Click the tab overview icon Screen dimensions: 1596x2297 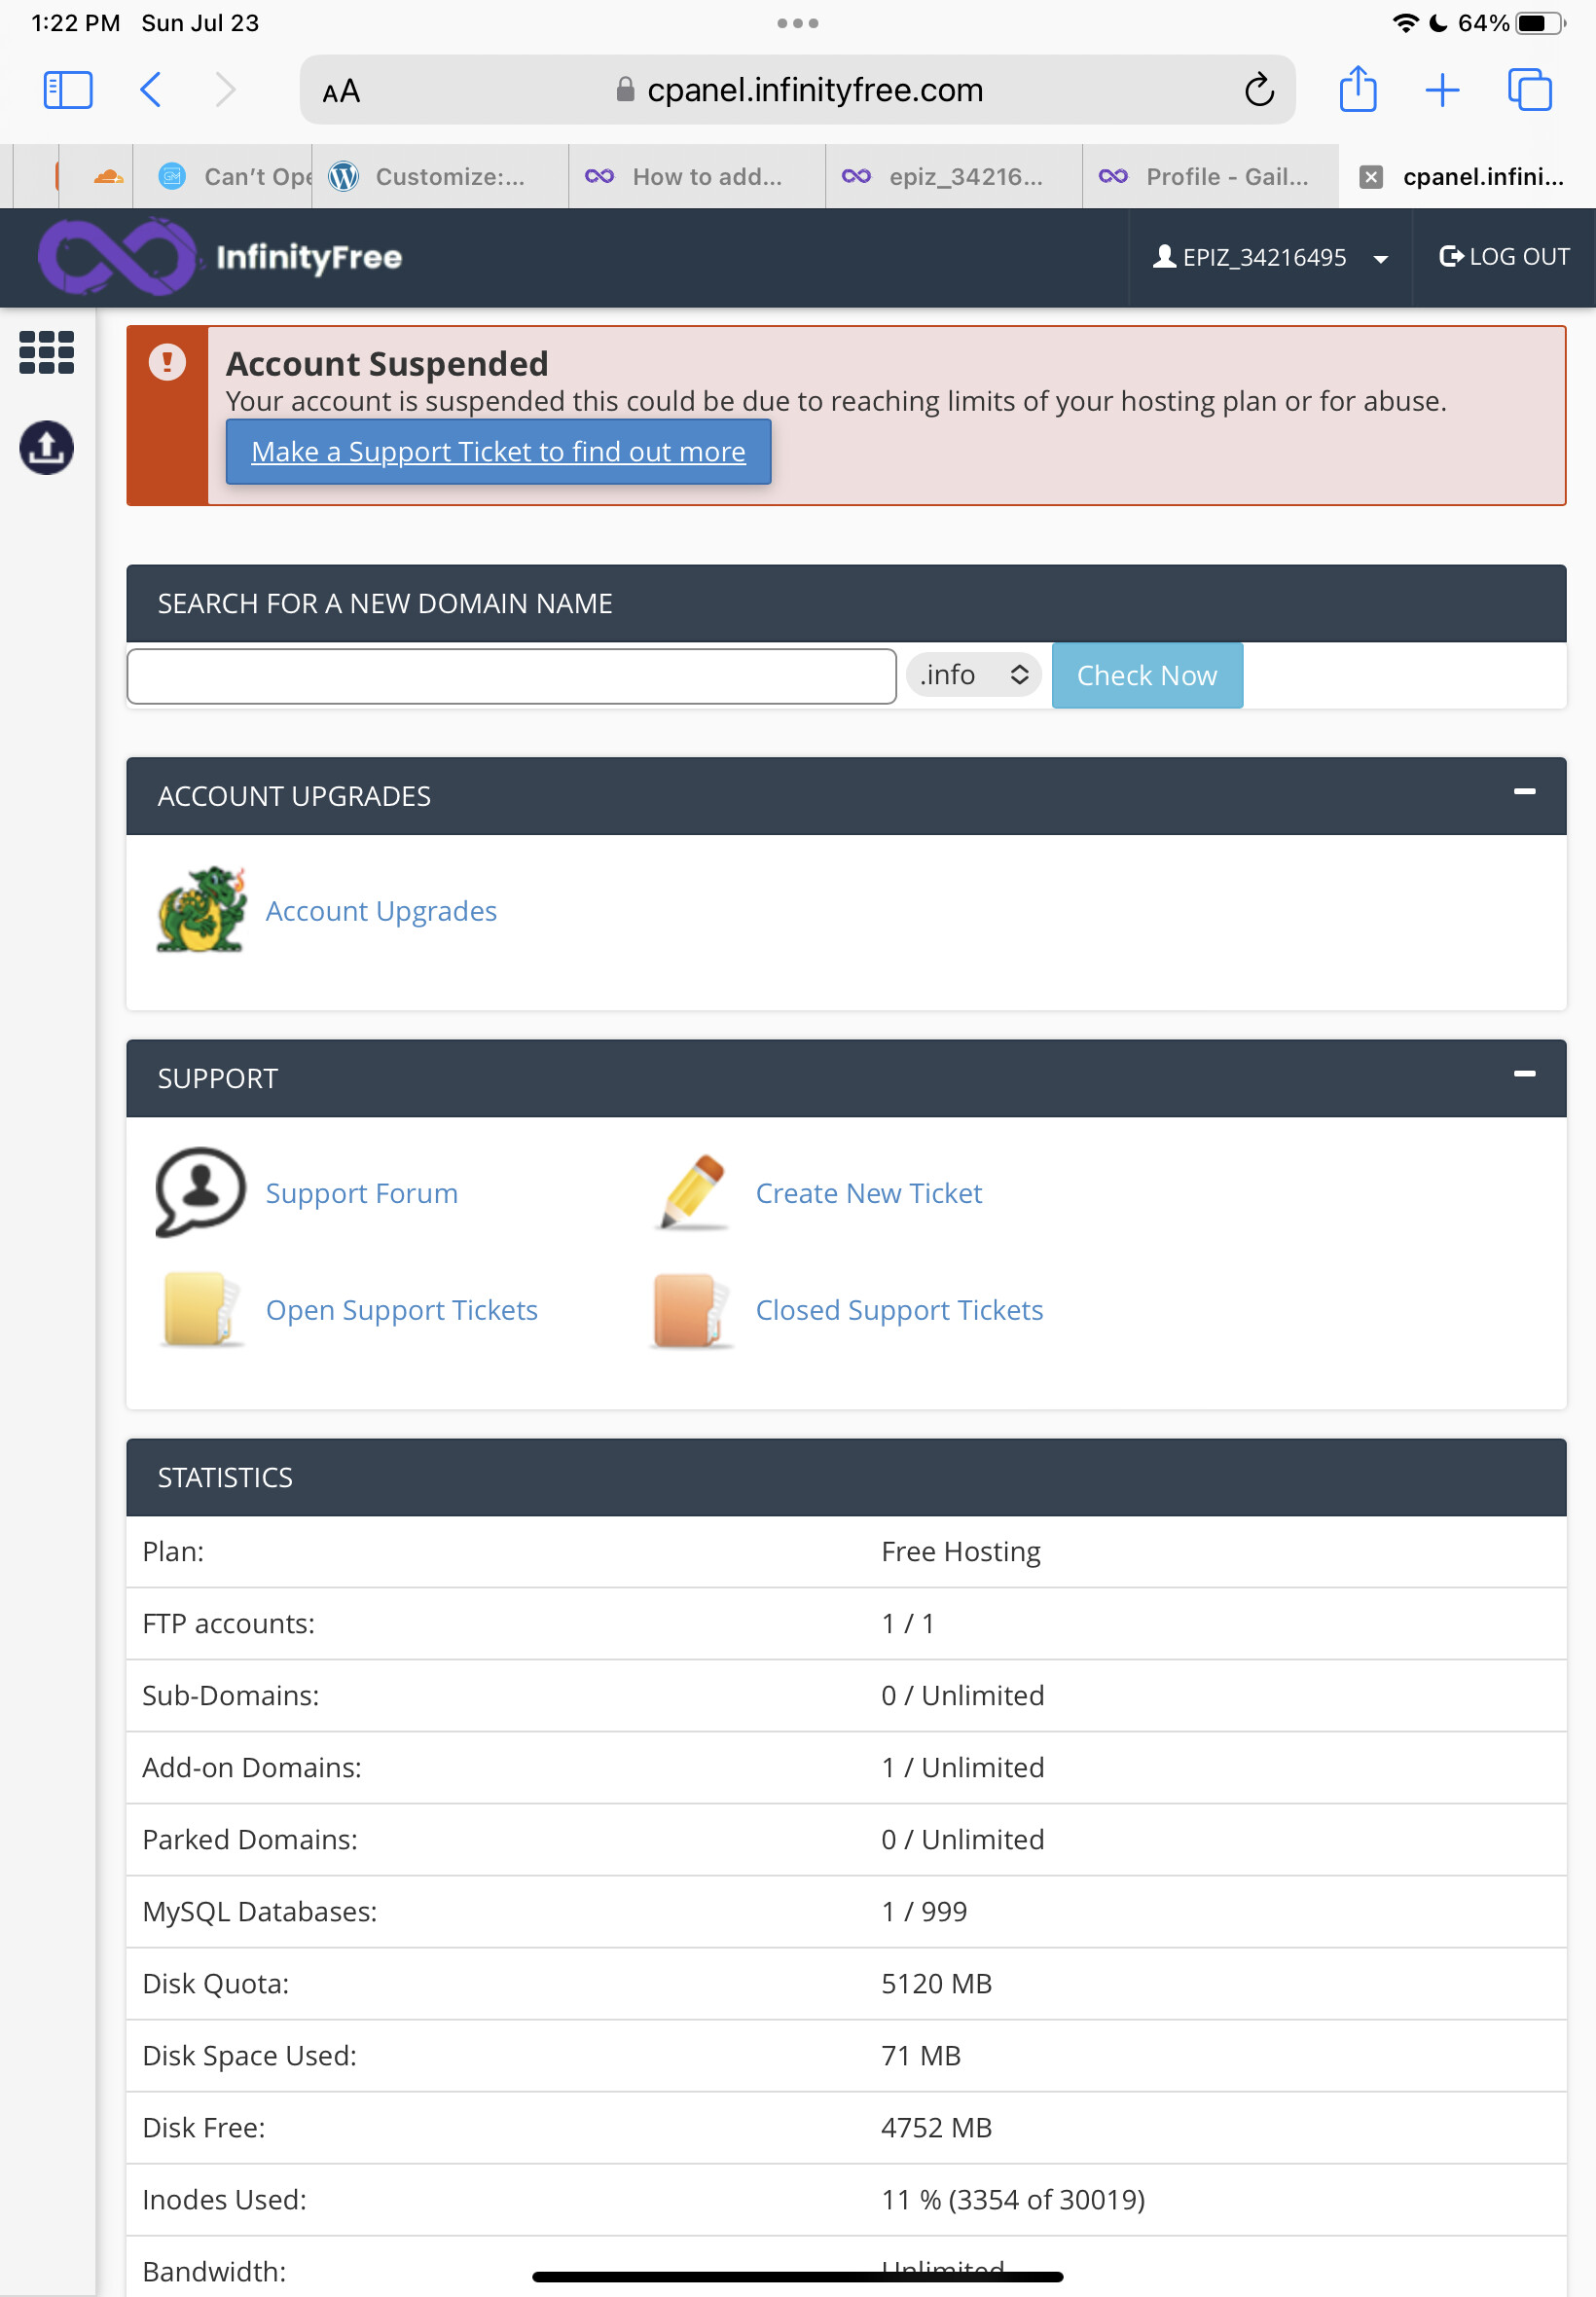tap(1529, 90)
